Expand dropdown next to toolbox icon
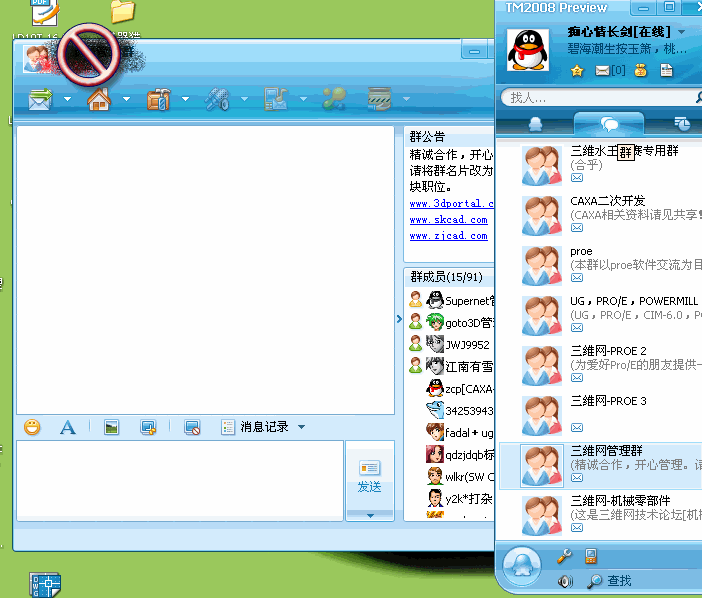 tap(185, 99)
